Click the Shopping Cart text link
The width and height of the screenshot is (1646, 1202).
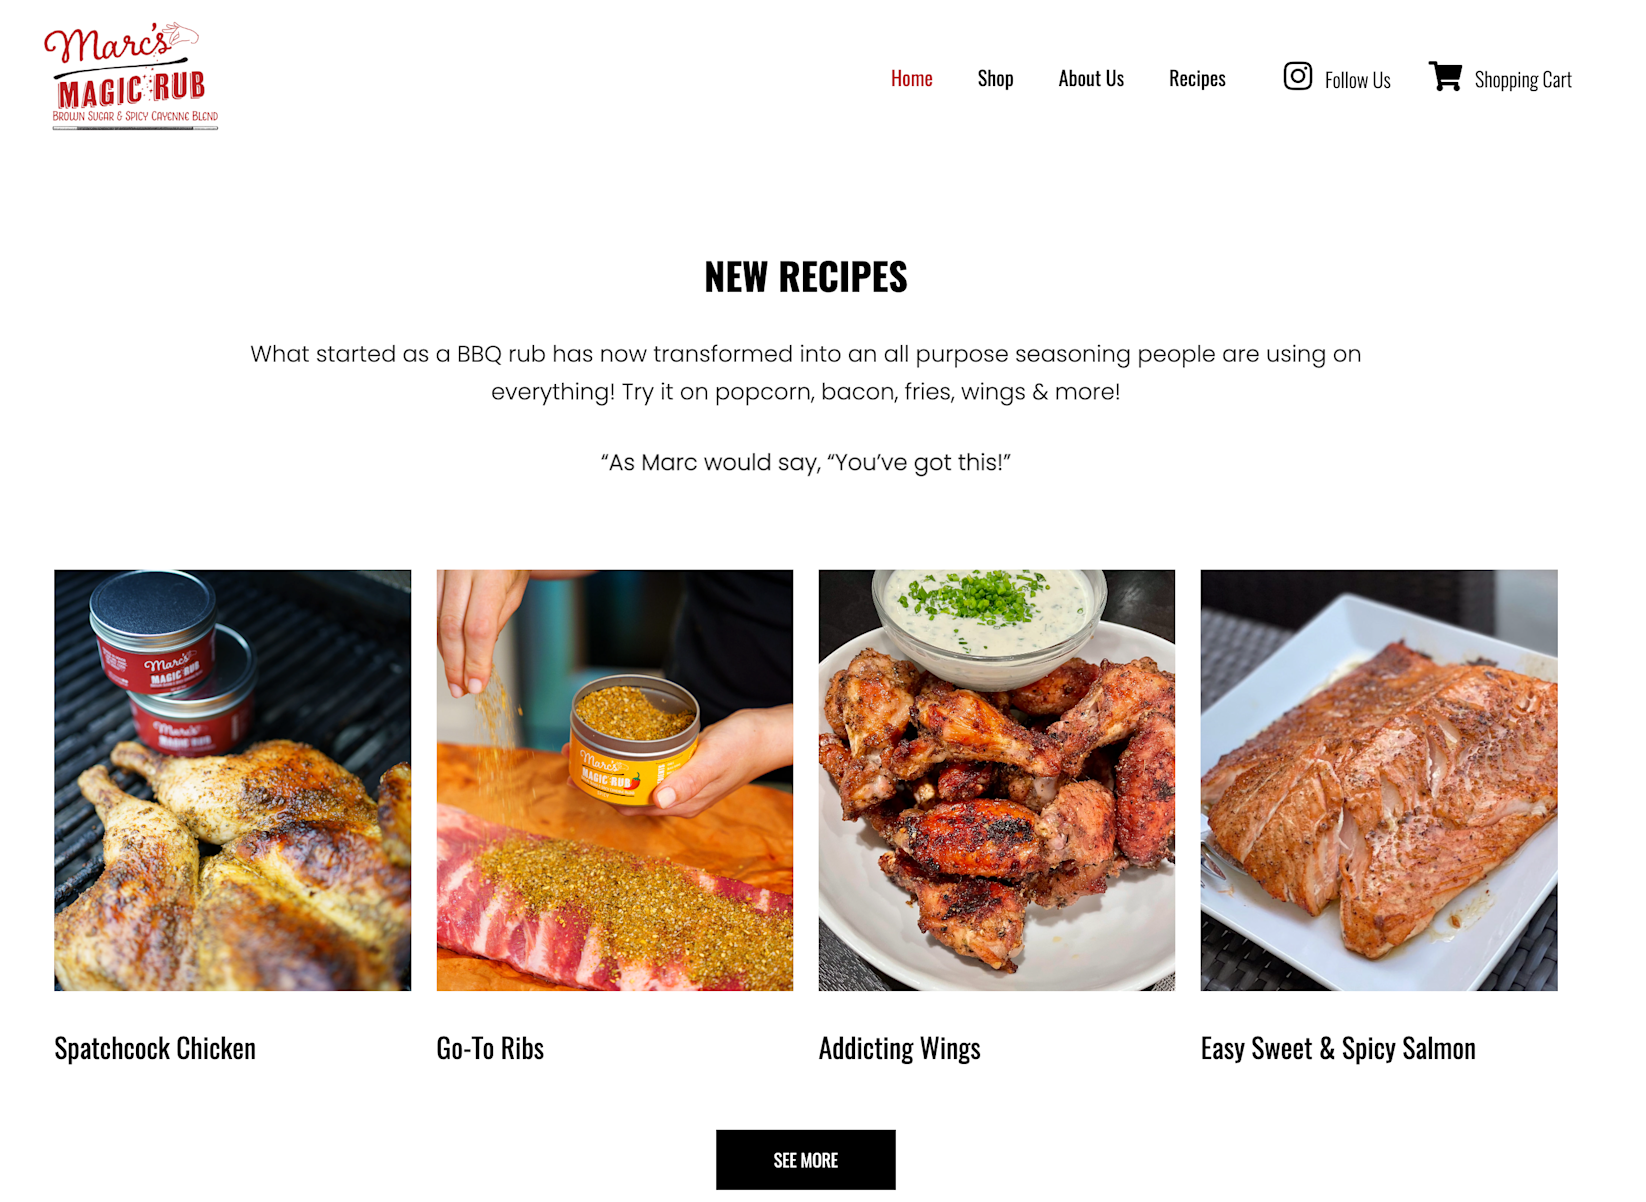coord(1522,80)
